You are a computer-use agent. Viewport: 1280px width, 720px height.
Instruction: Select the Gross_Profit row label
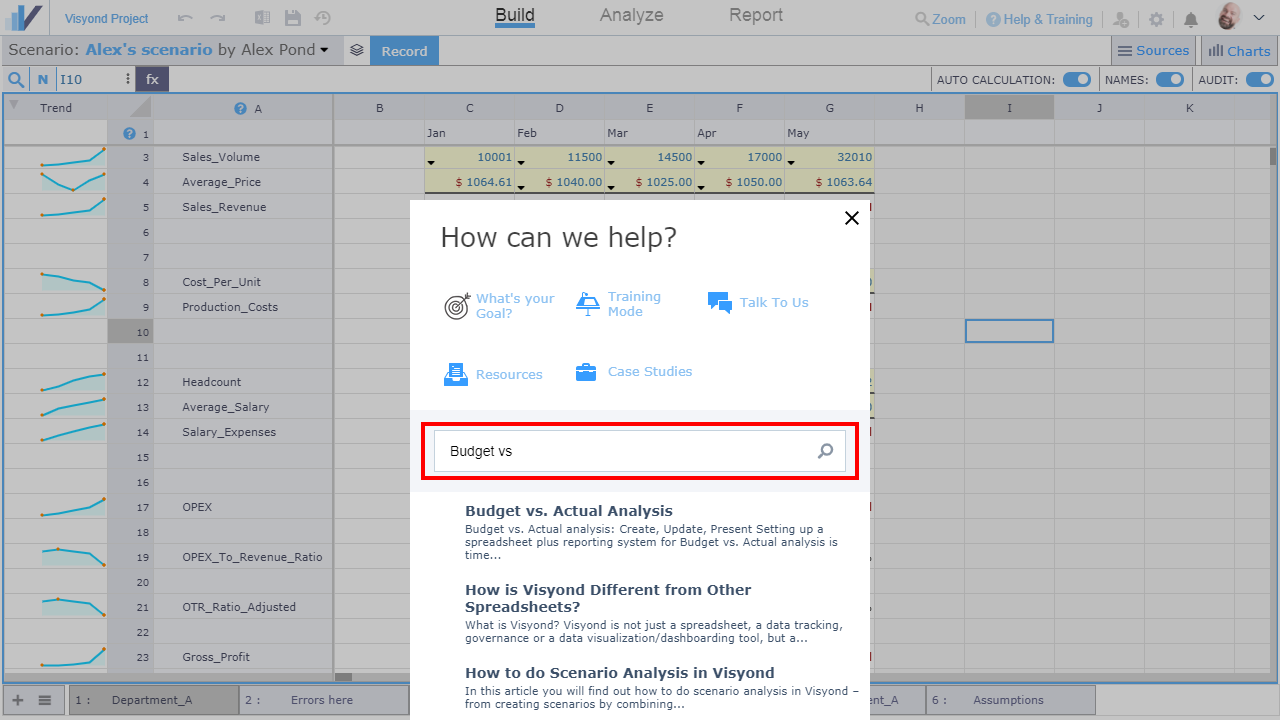[x=216, y=657]
